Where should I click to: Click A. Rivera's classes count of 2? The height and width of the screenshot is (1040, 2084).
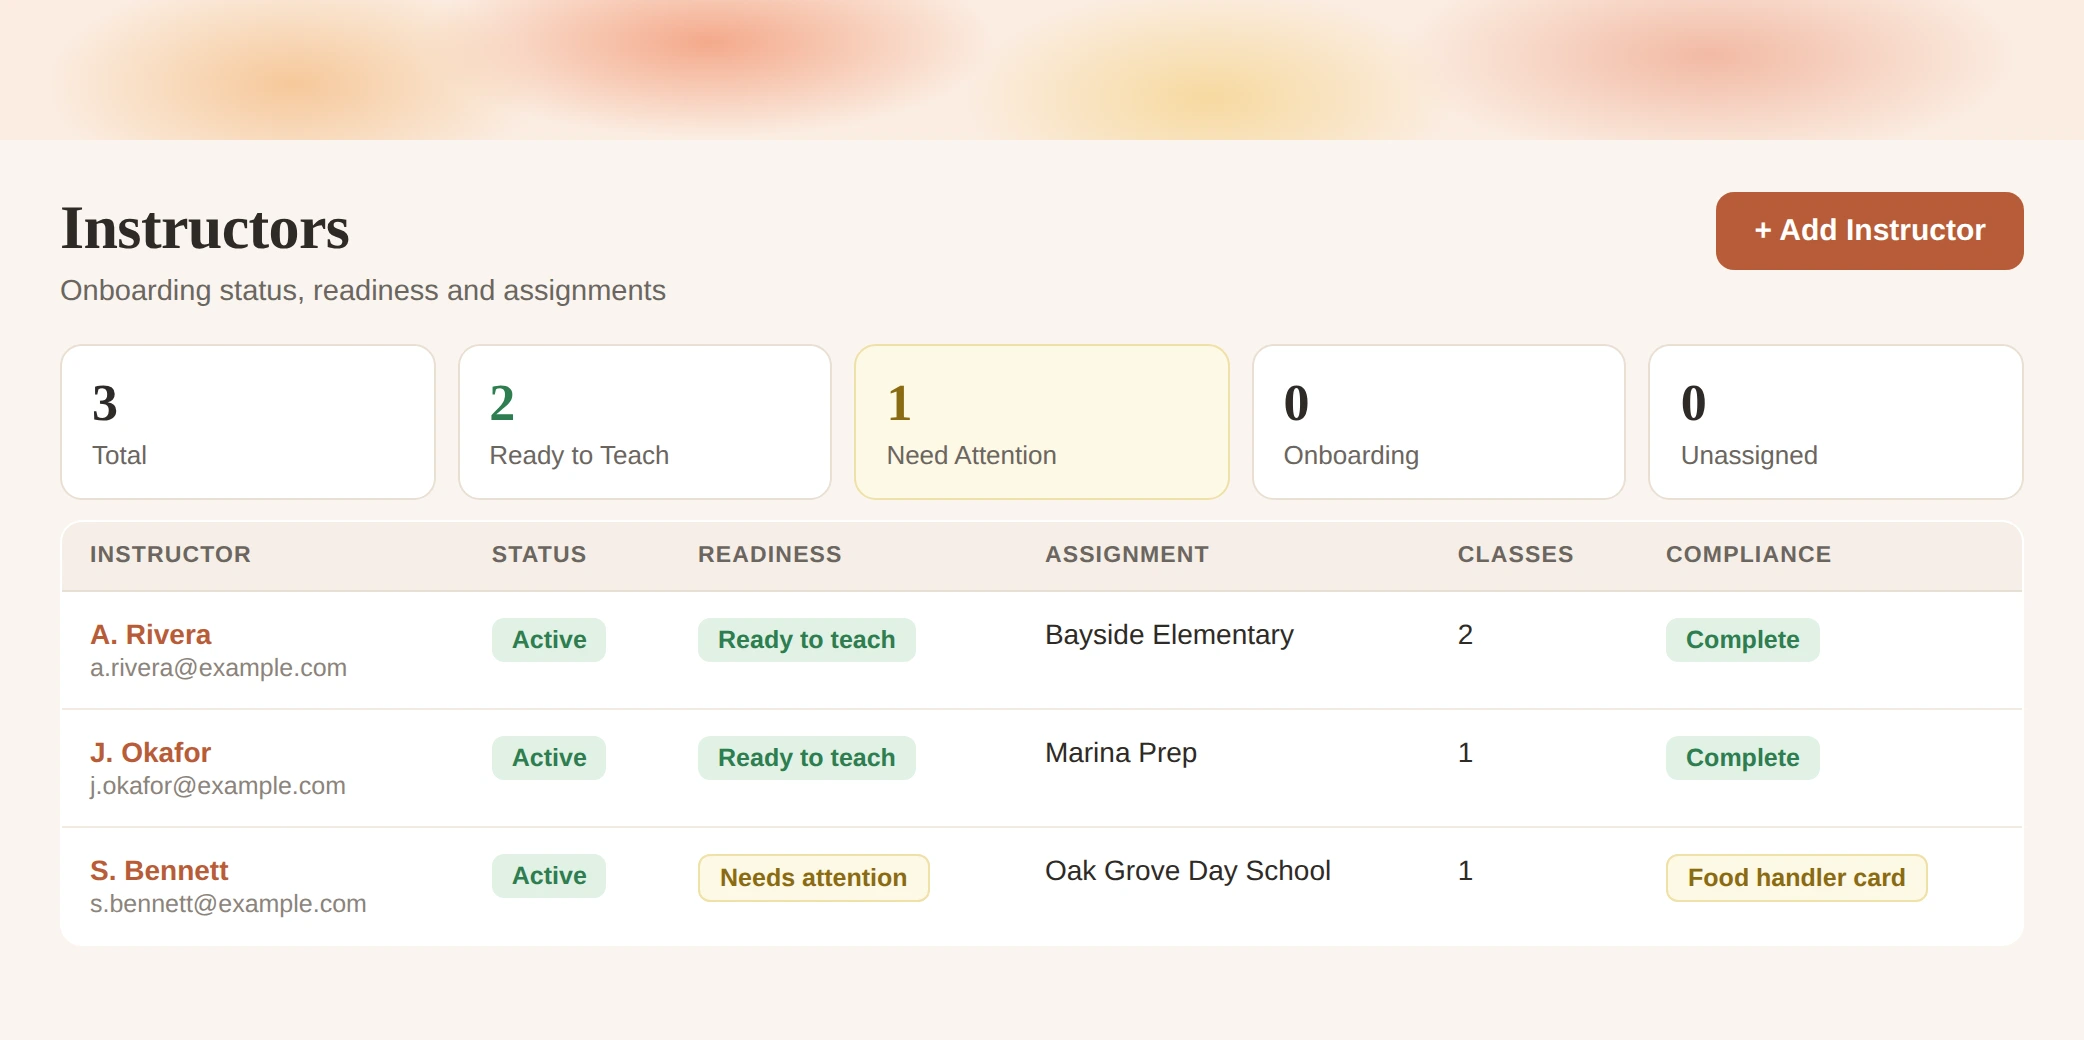click(x=1465, y=635)
